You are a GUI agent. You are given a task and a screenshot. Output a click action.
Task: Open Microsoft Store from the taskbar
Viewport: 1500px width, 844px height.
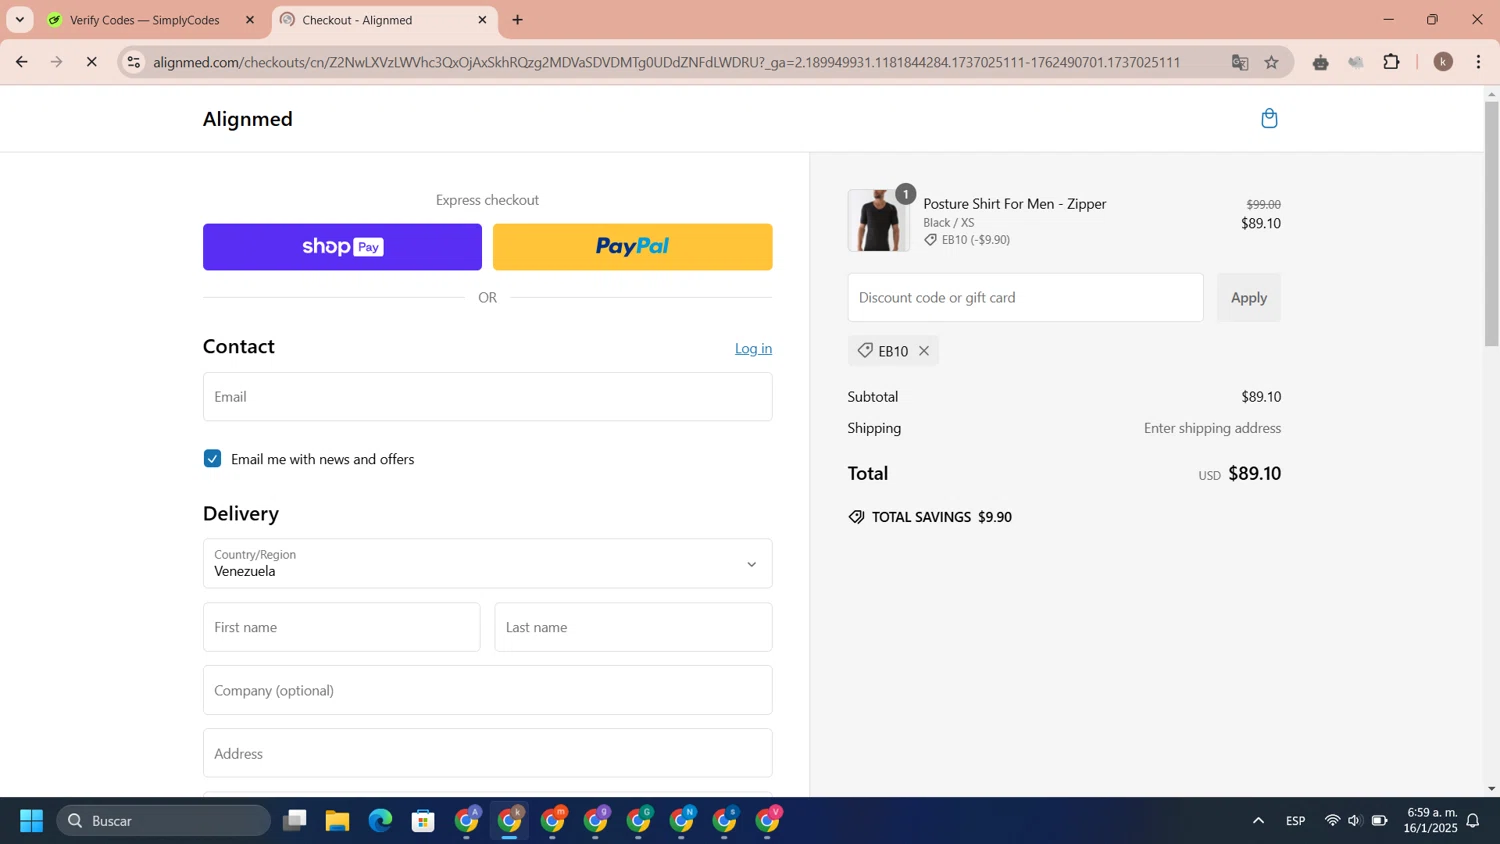point(423,821)
